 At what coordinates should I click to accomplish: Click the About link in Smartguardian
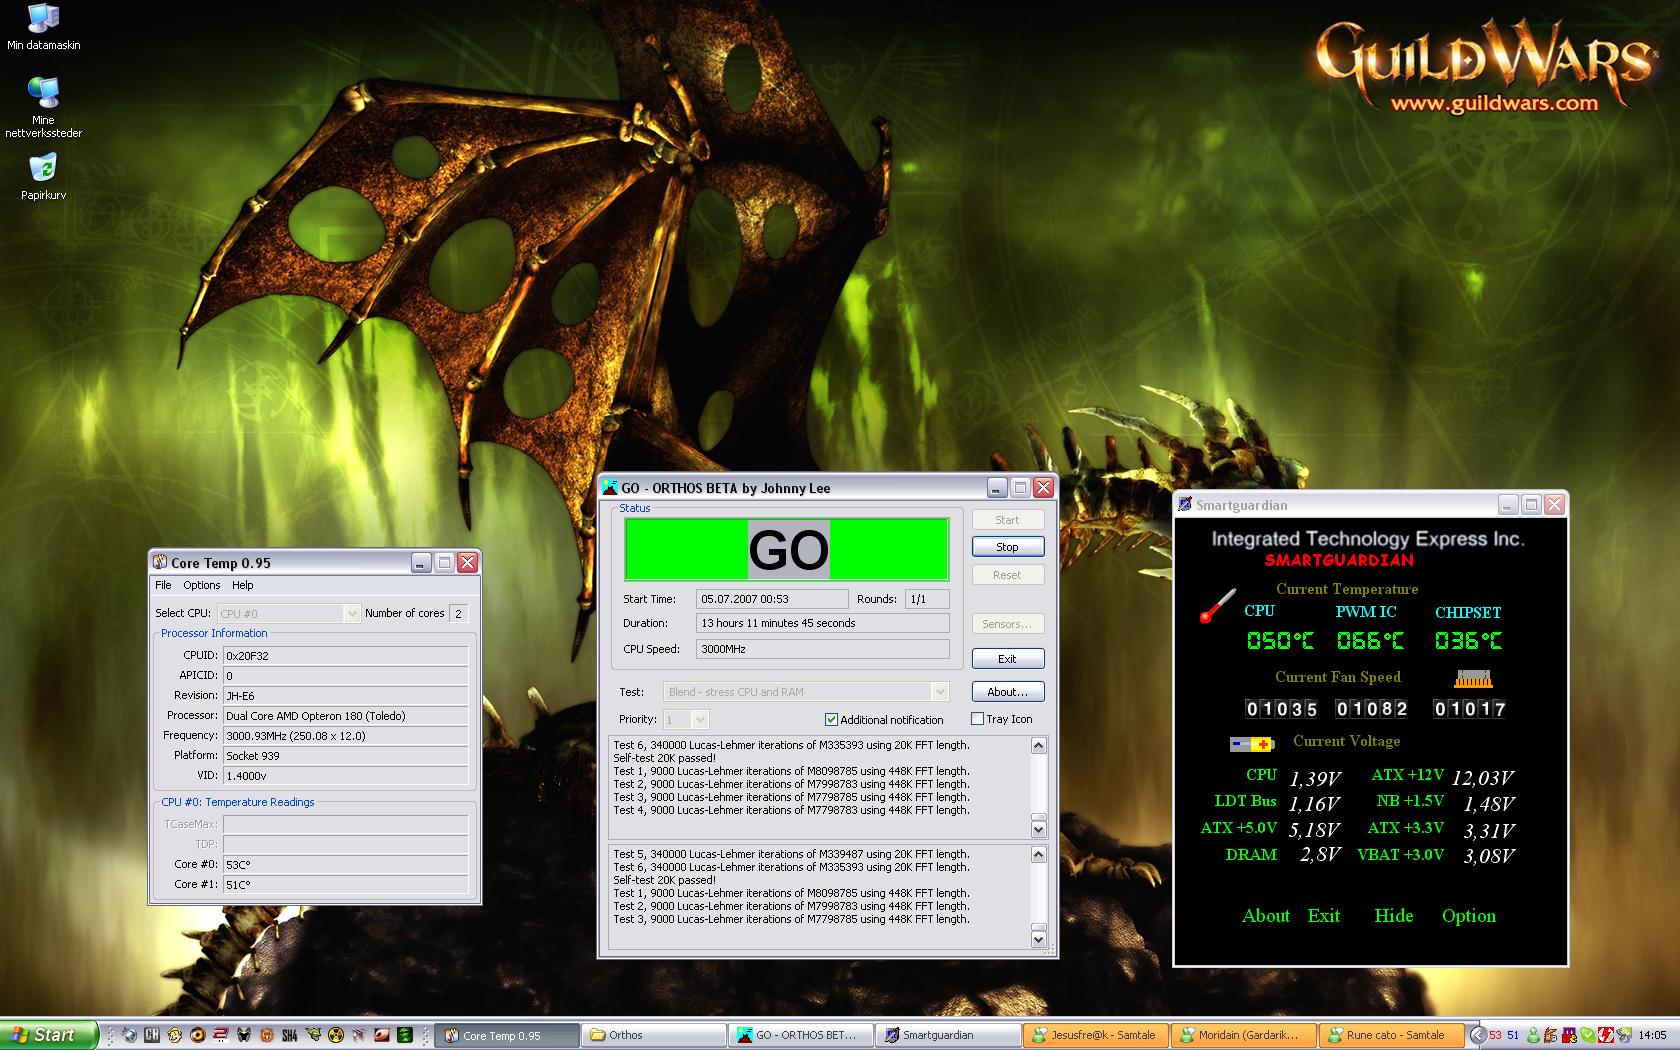pos(1266,915)
